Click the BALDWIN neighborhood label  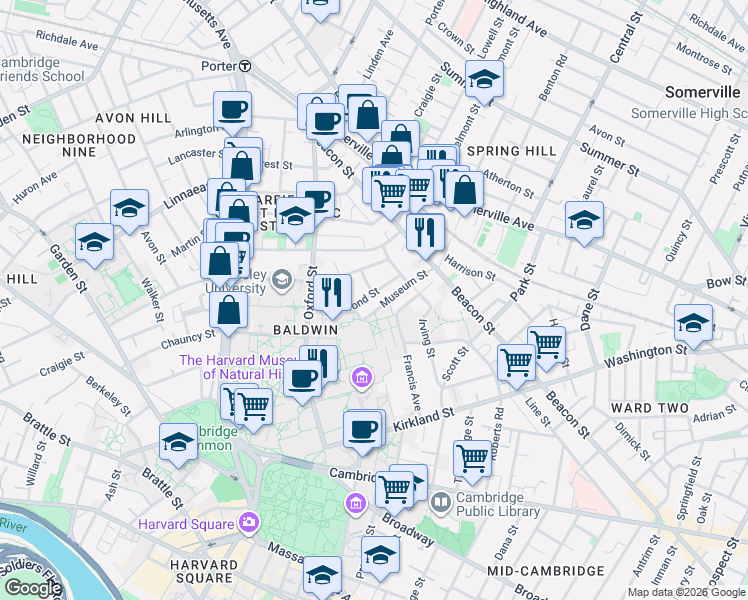pos(306,330)
